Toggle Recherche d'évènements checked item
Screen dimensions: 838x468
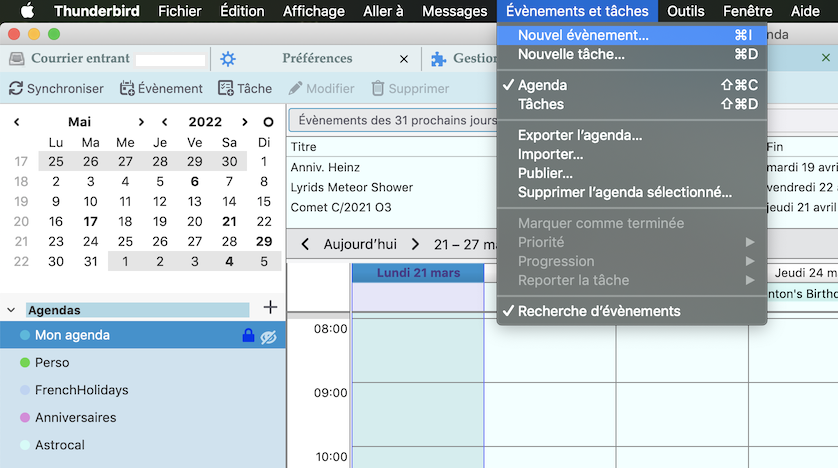pyautogui.click(x=632, y=311)
